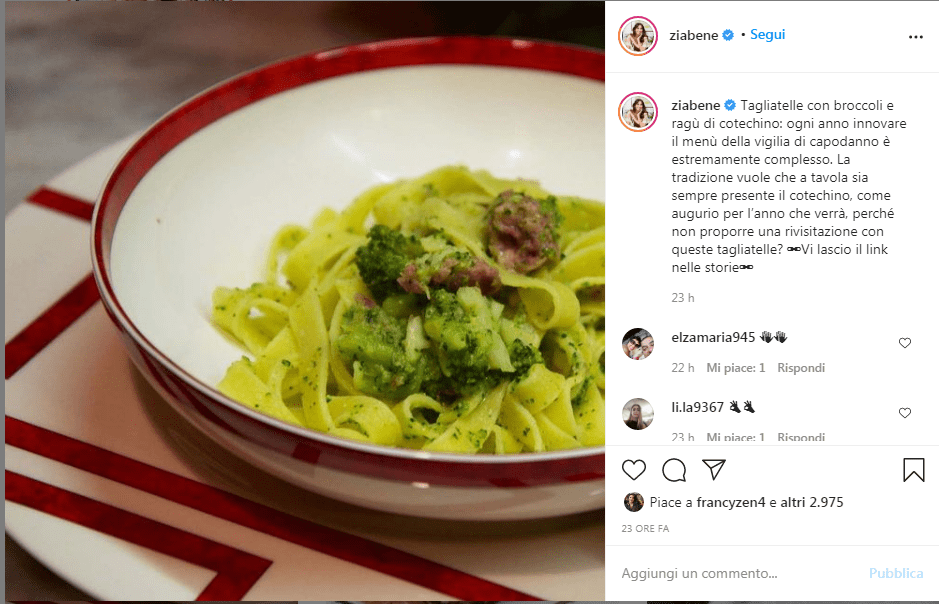
Task: Save the post with the bookmark icon
Action: click(x=914, y=470)
